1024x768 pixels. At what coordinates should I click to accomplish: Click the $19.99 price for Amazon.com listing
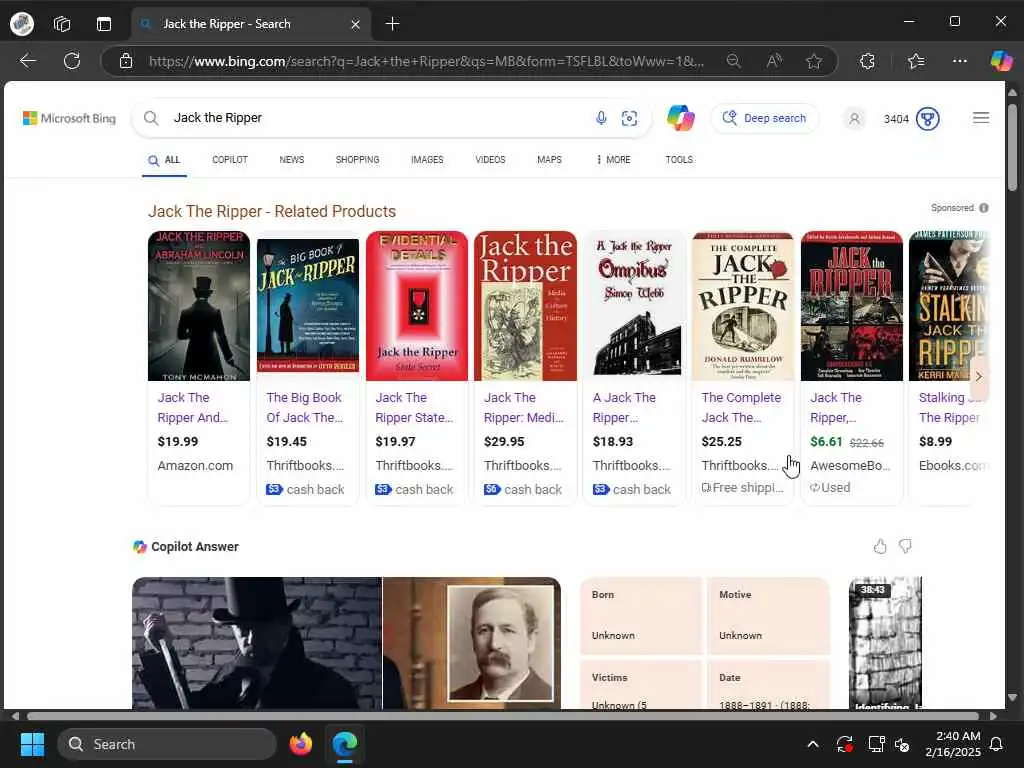(x=178, y=441)
